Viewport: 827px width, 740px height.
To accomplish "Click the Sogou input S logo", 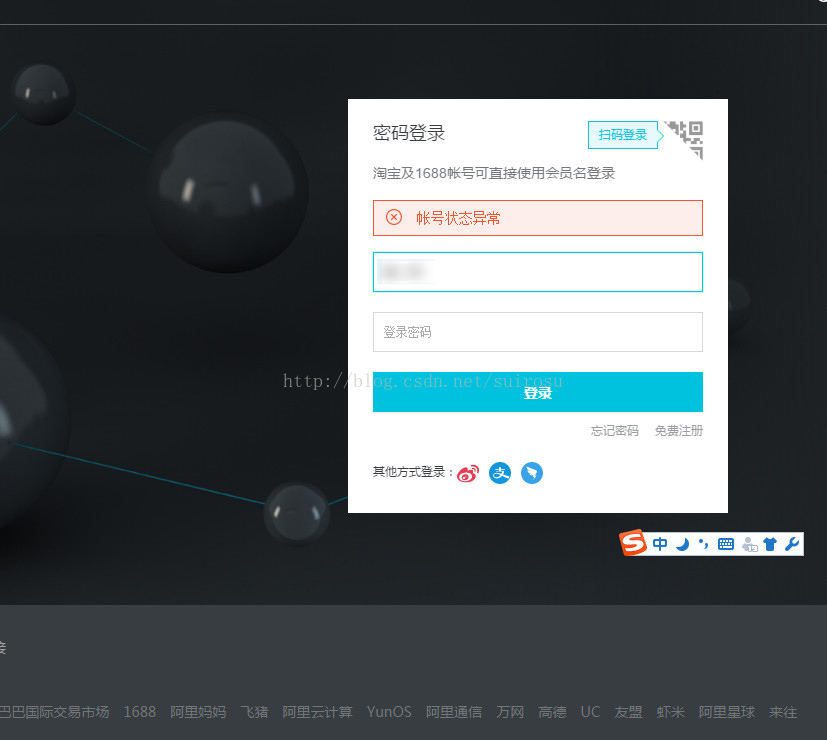I will point(633,543).
